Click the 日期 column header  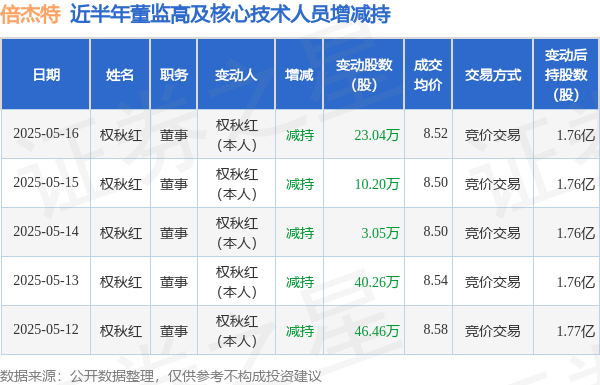(x=46, y=75)
